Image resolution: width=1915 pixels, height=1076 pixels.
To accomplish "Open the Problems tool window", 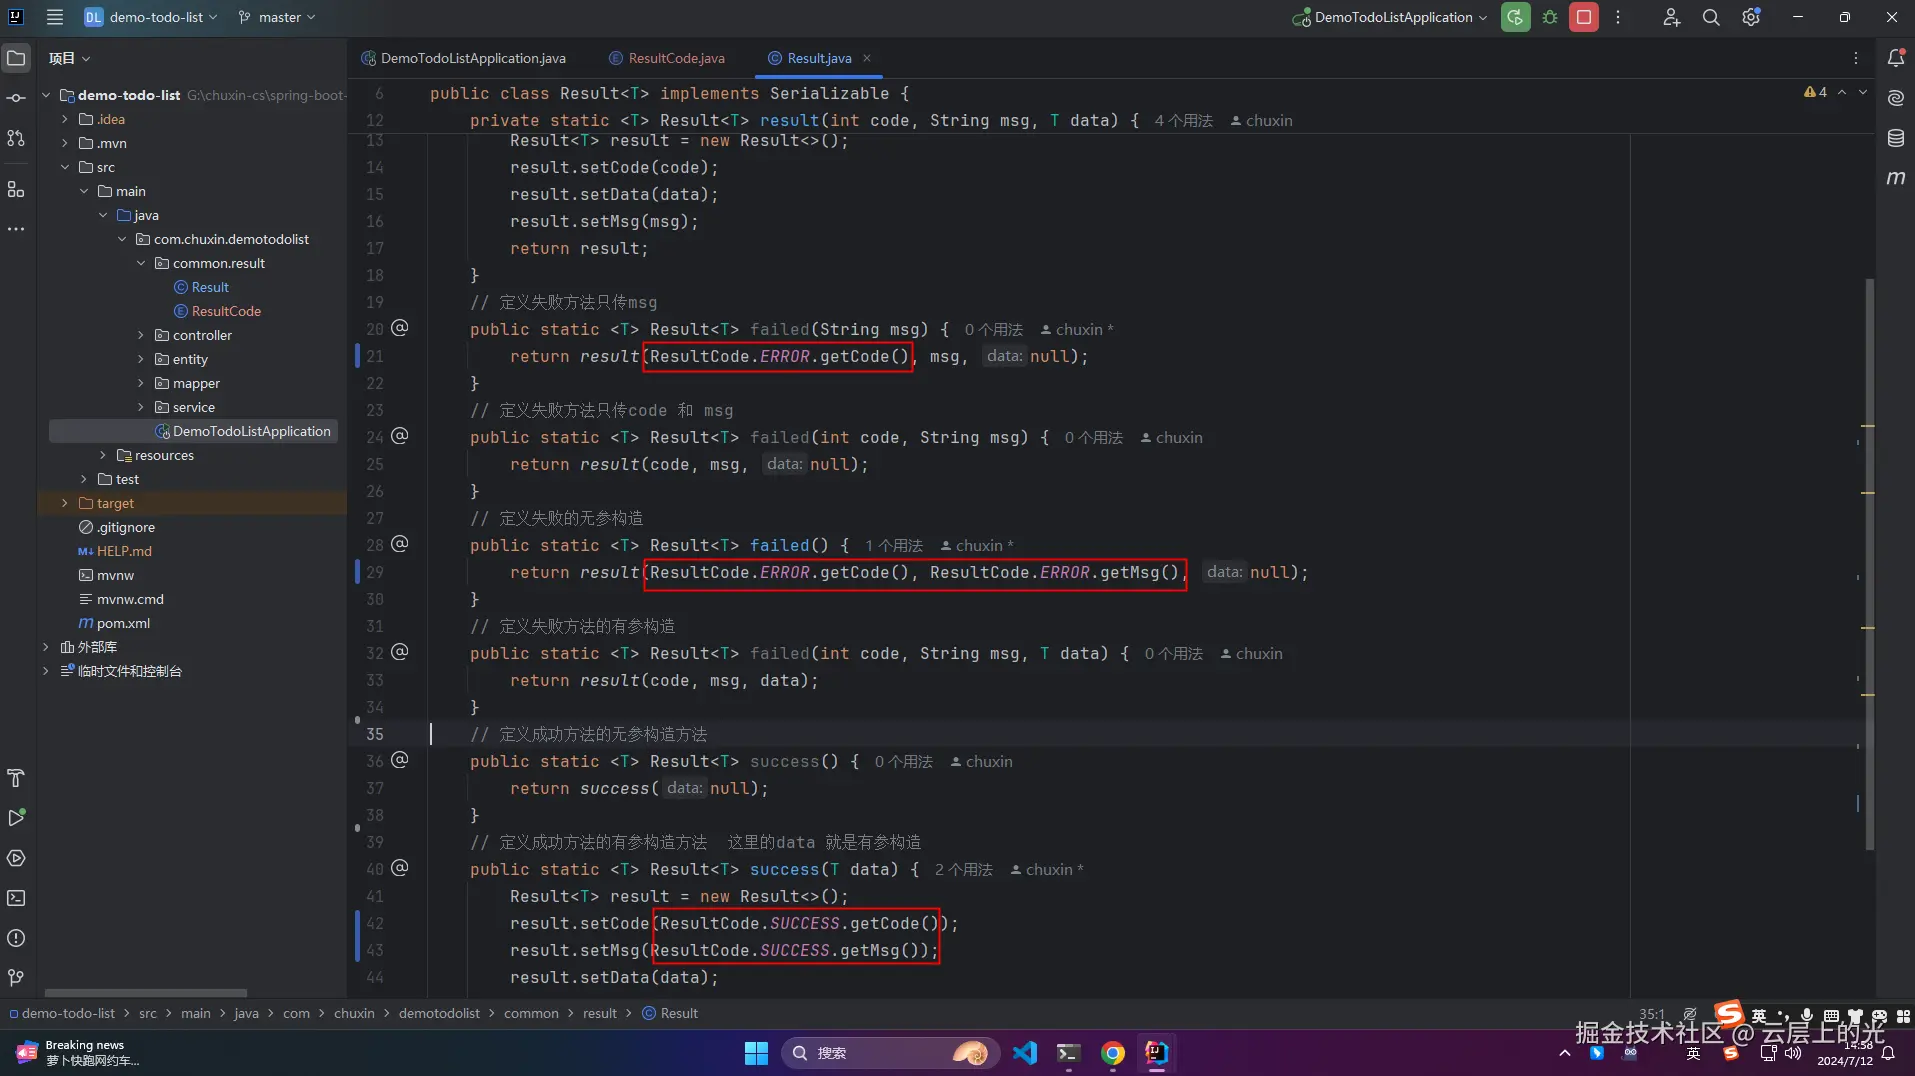I will point(16,938).
